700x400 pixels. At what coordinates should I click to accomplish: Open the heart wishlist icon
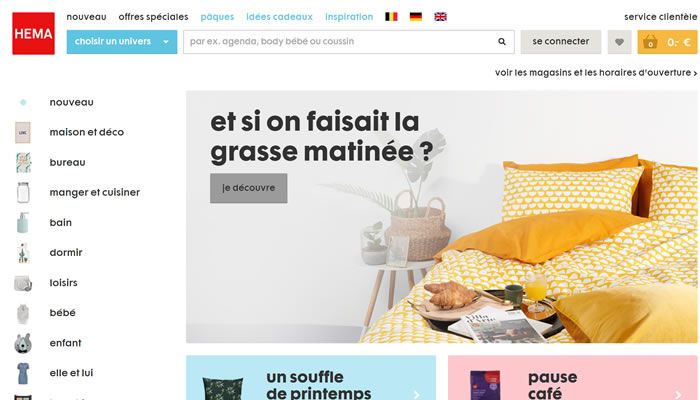(x=619, y=42)
